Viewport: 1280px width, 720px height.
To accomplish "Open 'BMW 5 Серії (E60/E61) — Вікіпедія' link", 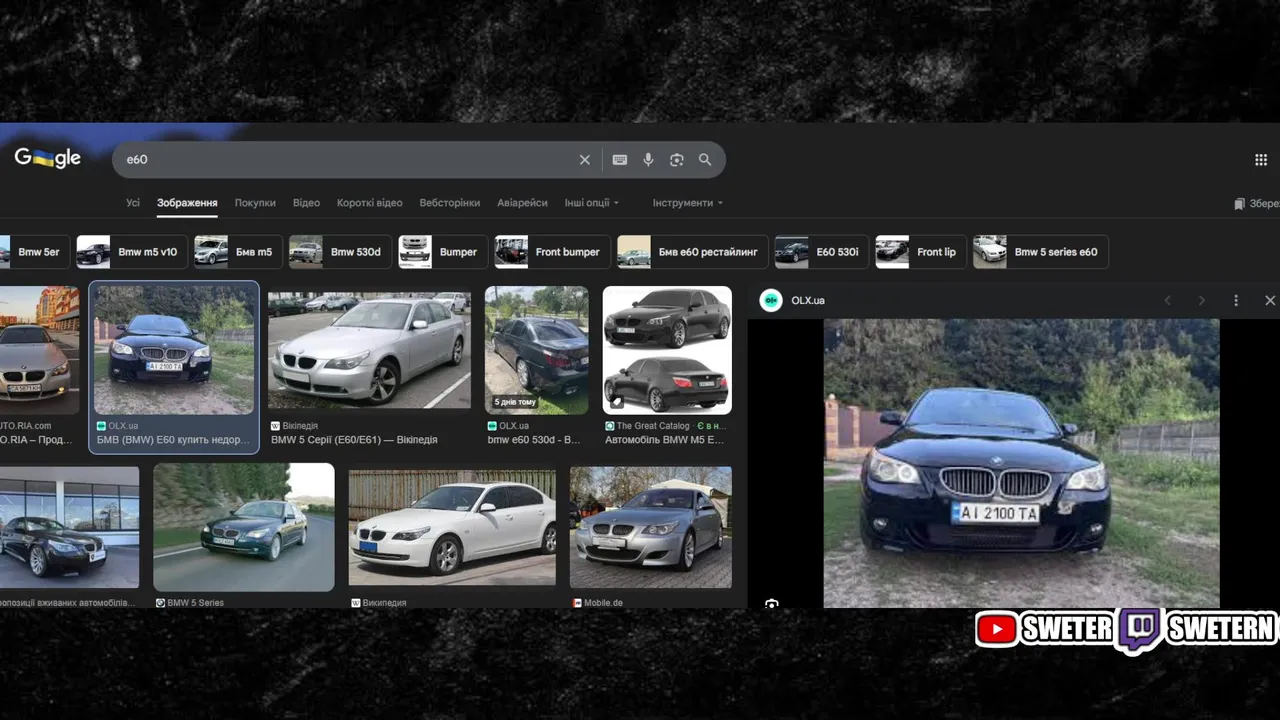I will click(354, 440).
